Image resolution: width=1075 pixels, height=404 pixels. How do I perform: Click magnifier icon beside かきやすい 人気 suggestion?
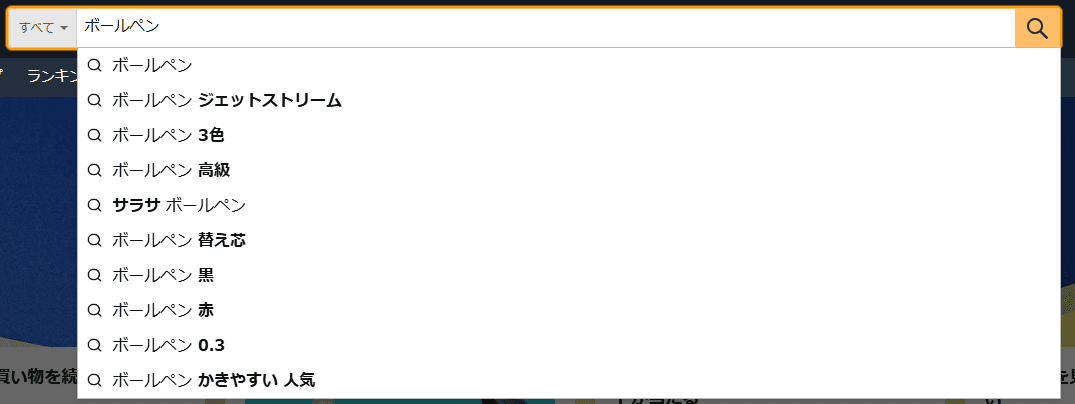pyautogui.click(x=95, y=379)
